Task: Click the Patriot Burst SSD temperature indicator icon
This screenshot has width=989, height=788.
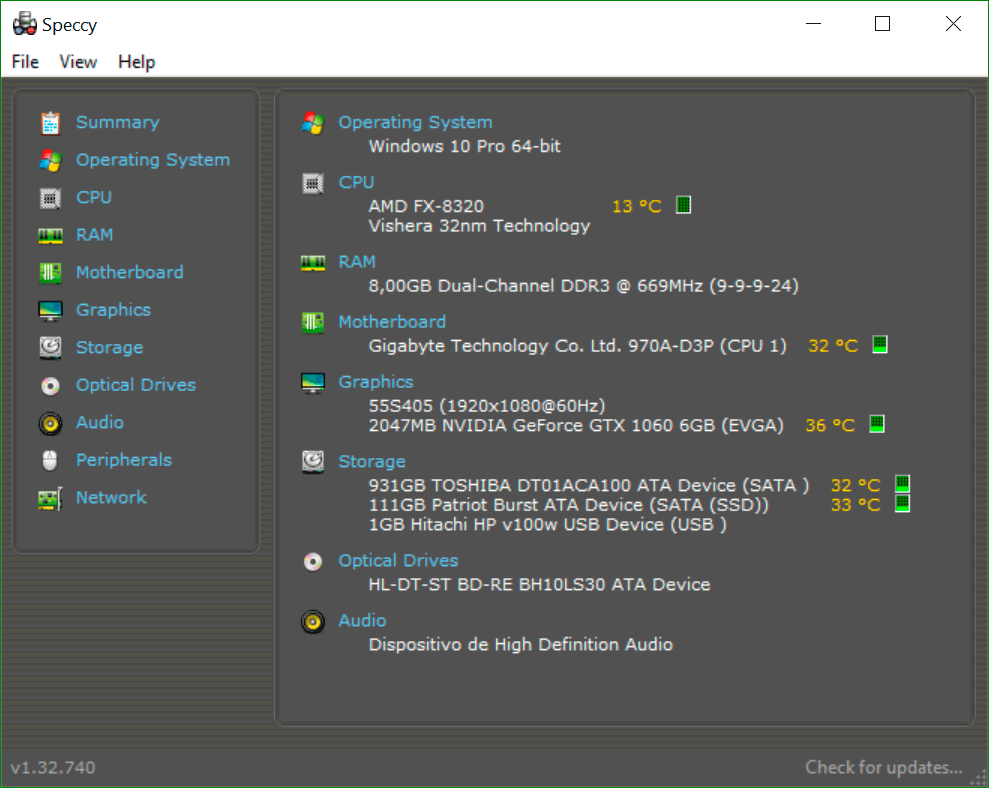Action: click(903, 503)
